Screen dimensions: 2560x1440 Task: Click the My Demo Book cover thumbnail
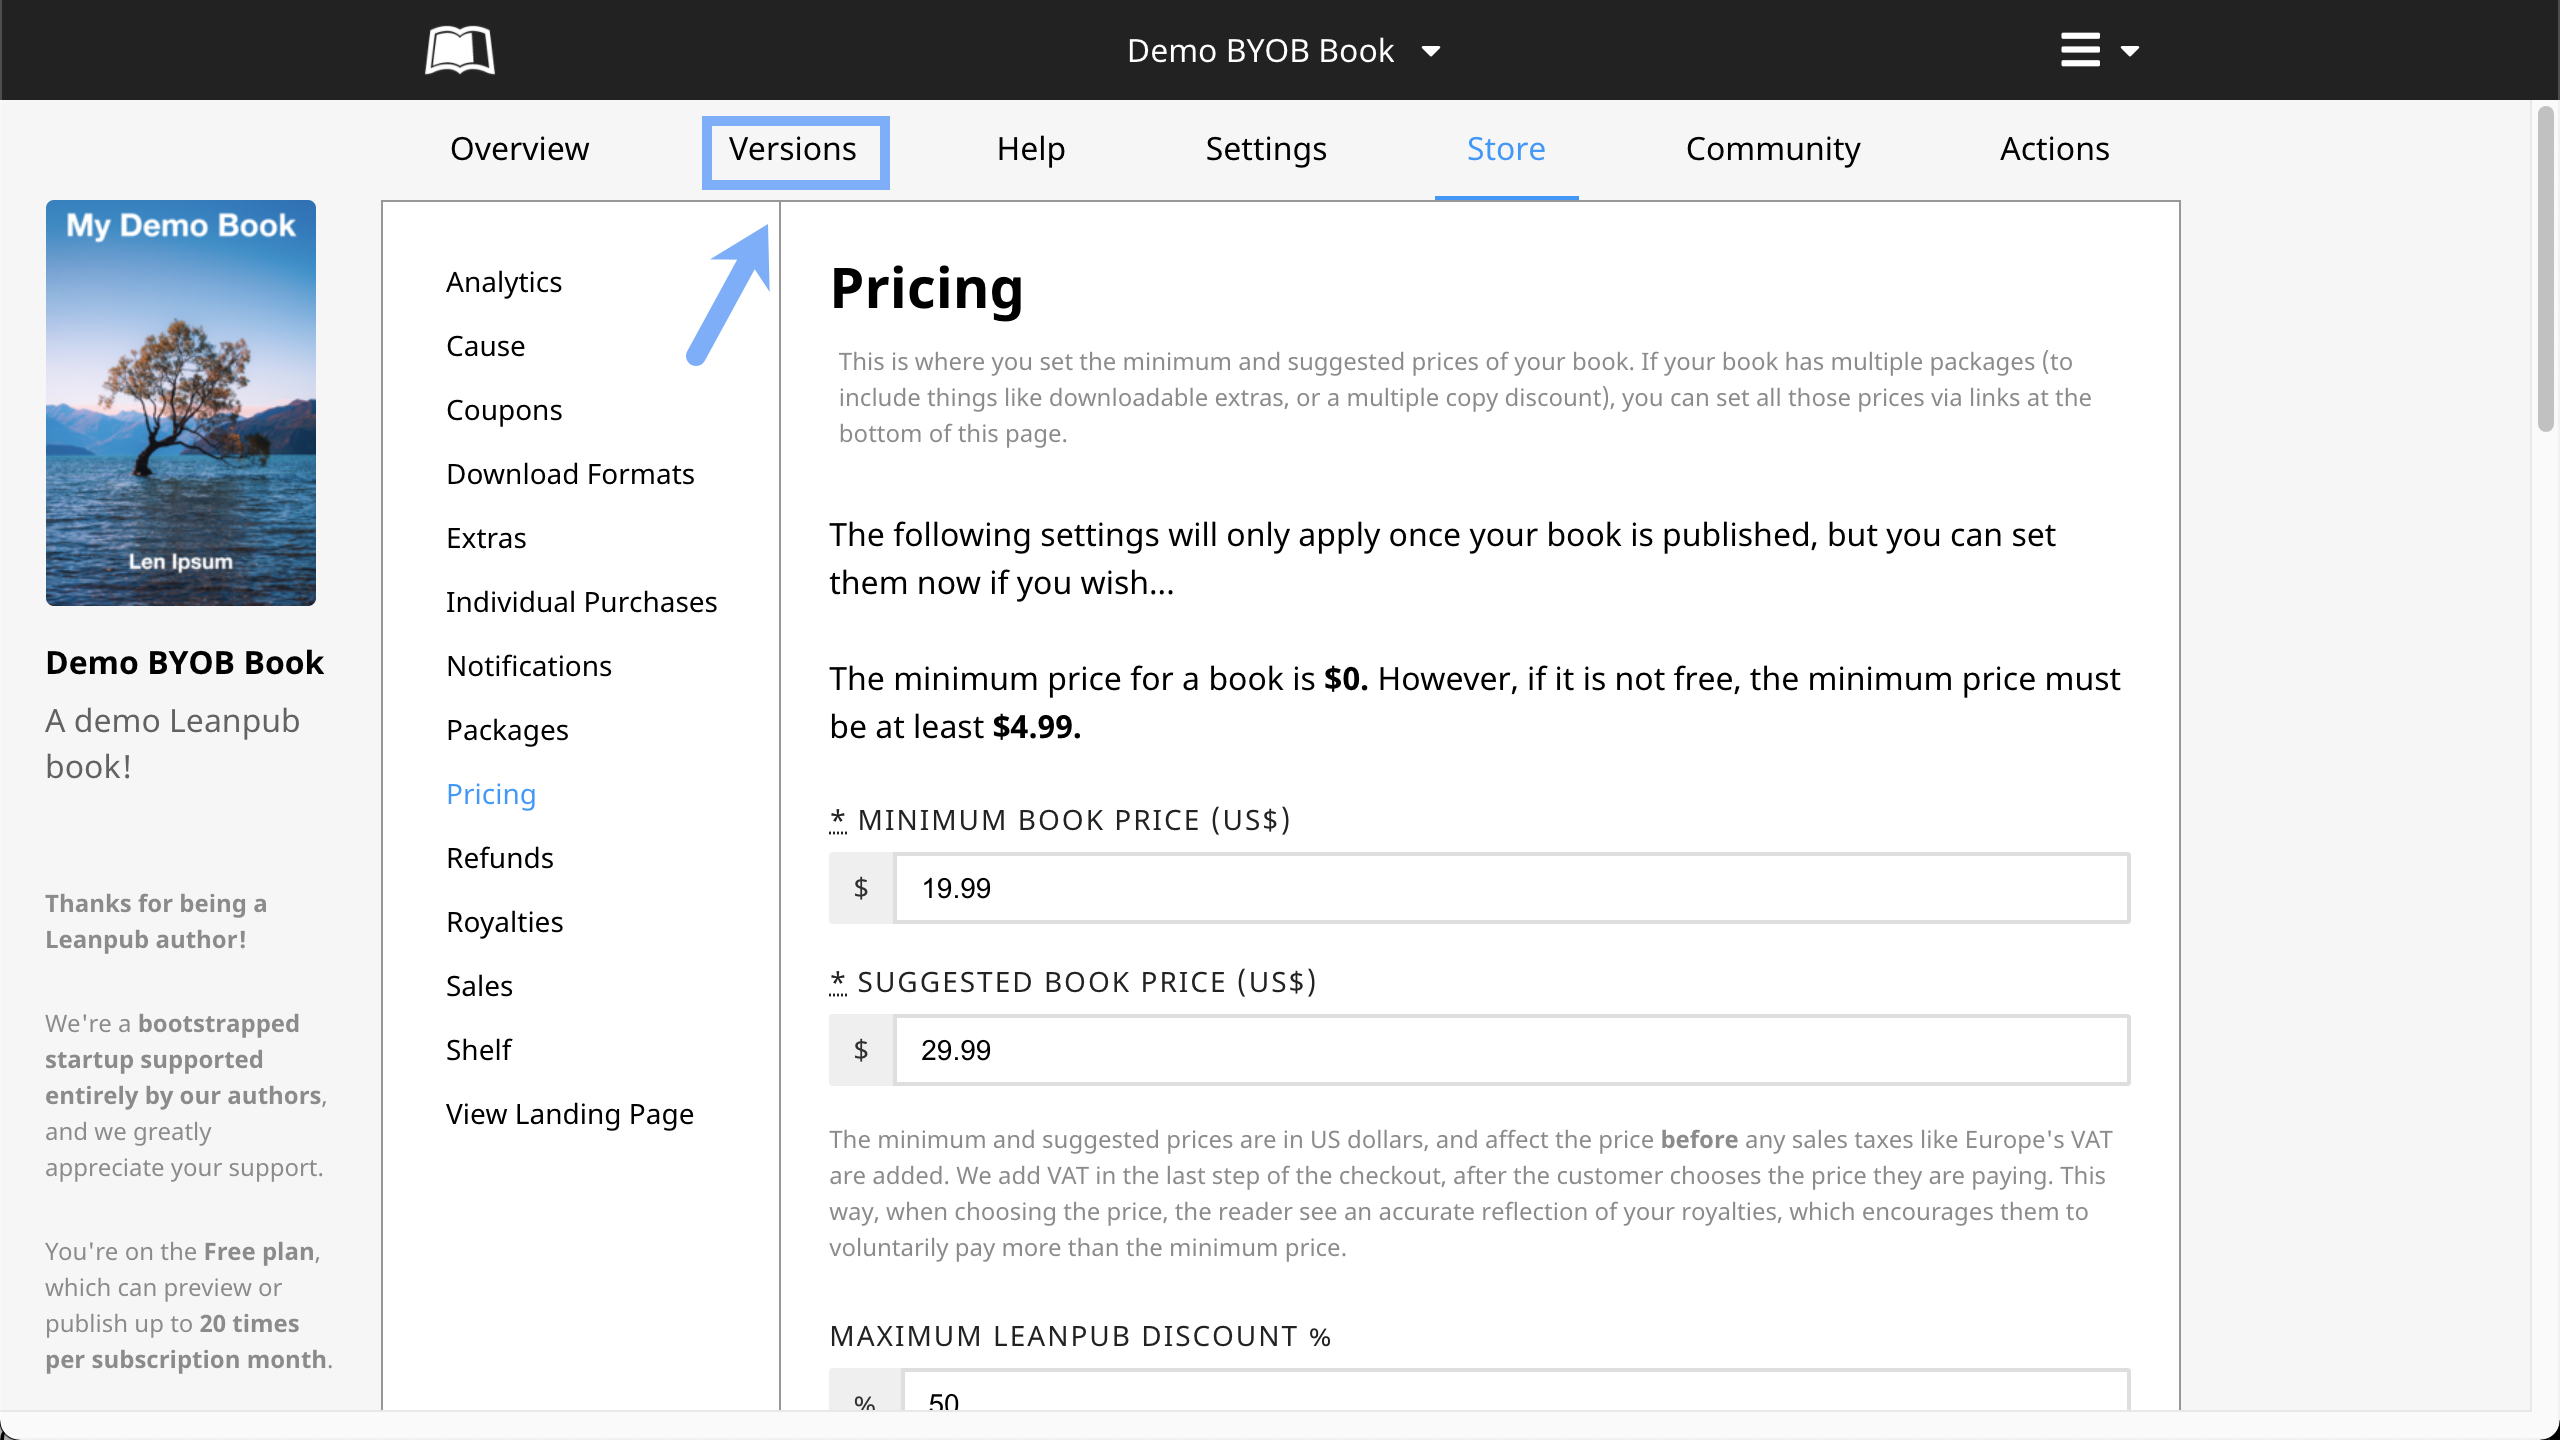coord(181,402)
